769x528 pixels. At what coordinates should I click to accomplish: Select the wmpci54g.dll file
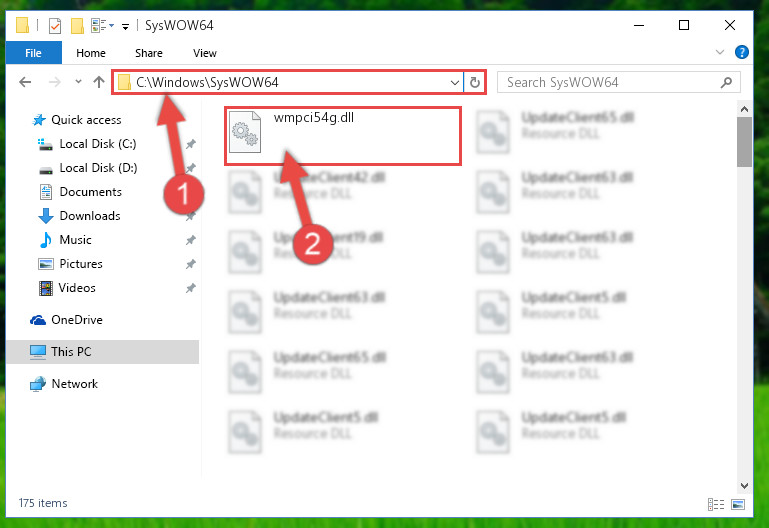[x=343, y=136]
